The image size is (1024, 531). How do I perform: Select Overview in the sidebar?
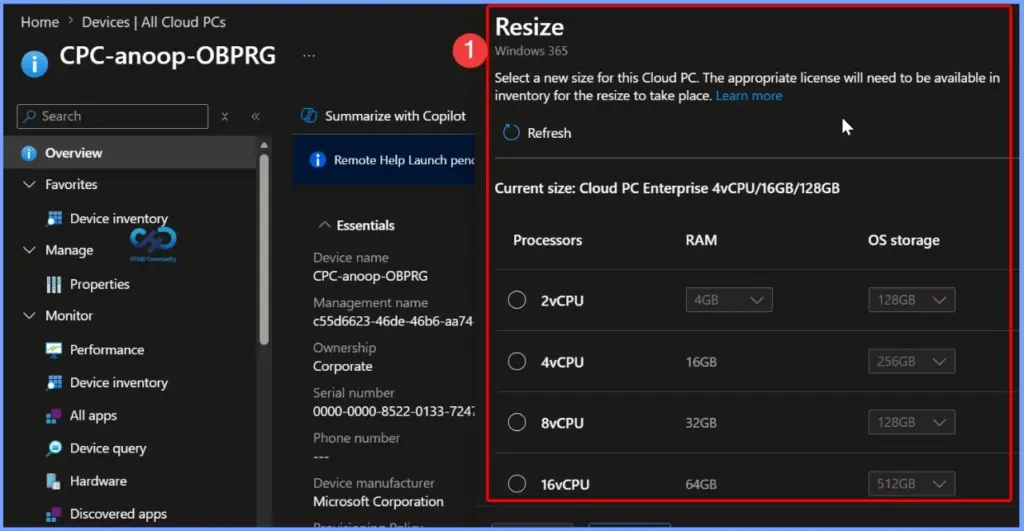click(x=131, y=153)
